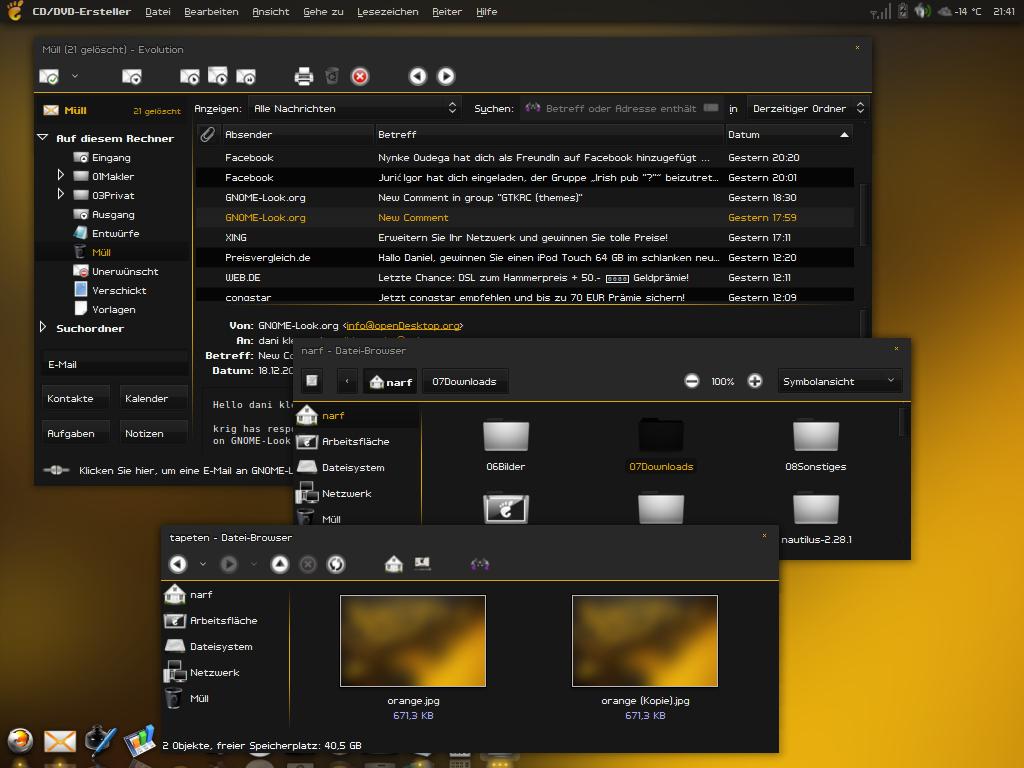Image resolution: width=1024 pixels, height=768 pixels.
Task: Open the Lesezeichen menu
Action: tap(388, 12)
